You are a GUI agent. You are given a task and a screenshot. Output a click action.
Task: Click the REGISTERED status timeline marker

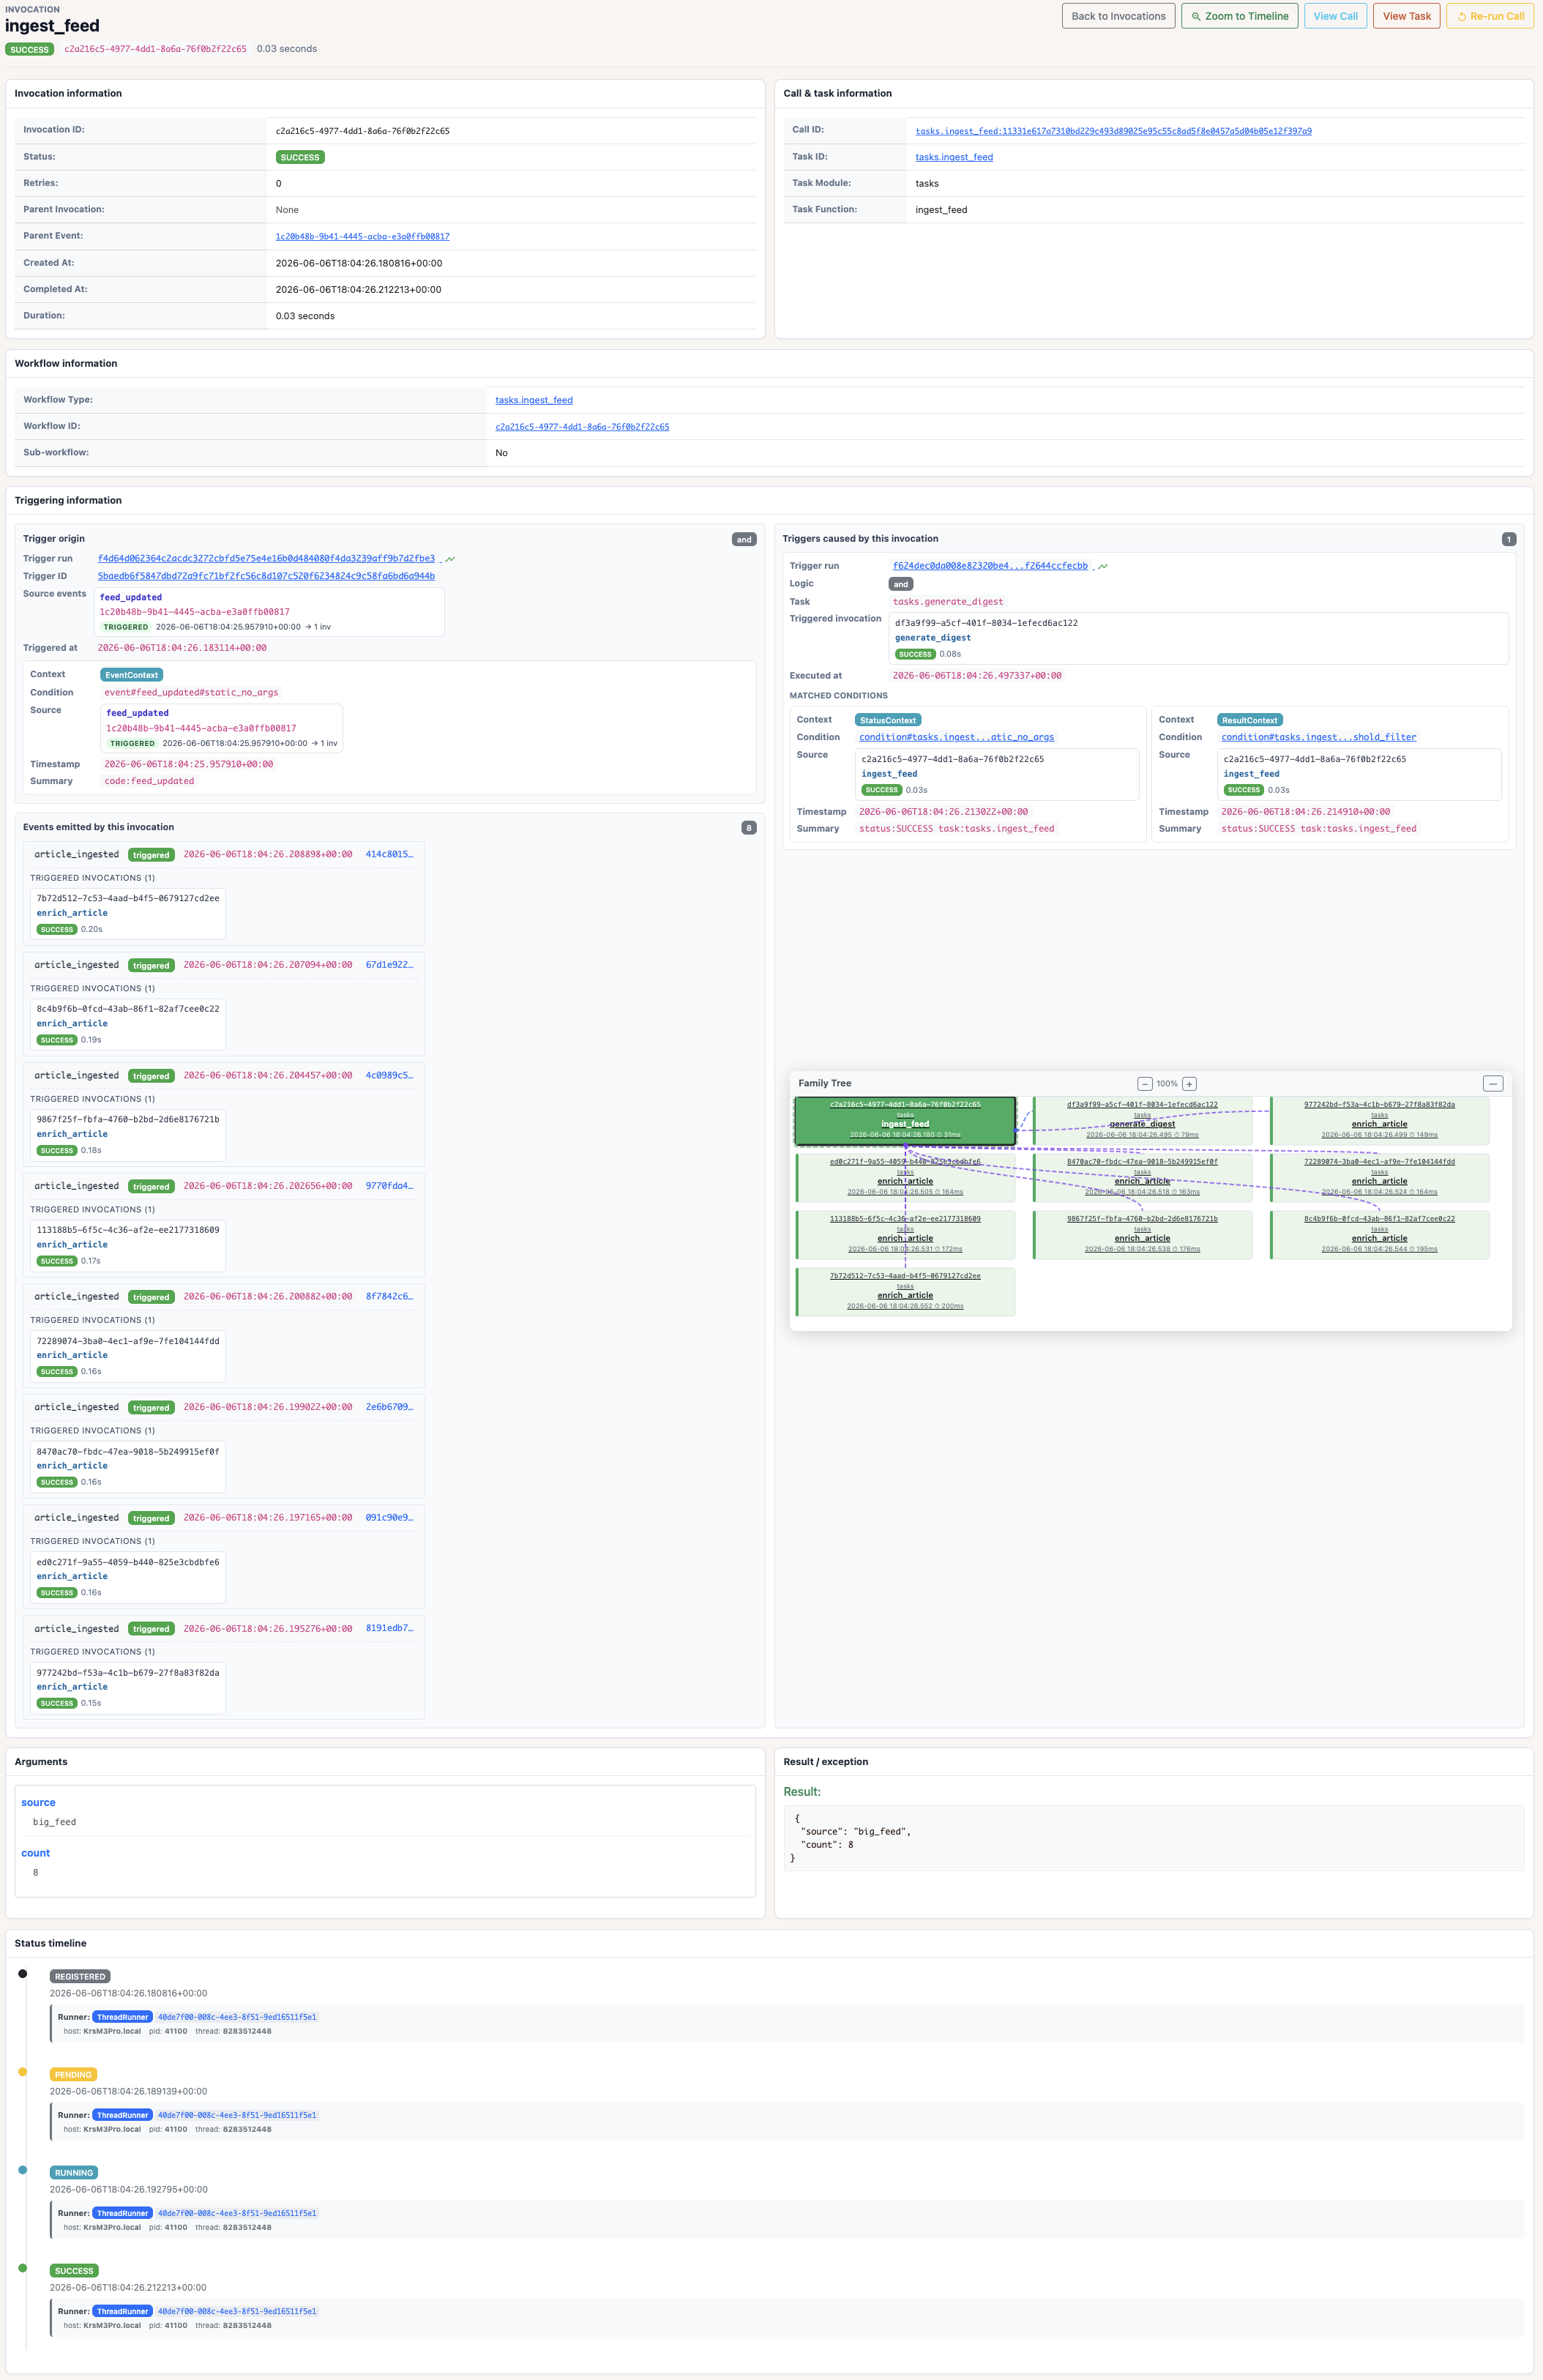pyautogui.click(x=23, y=1974)
